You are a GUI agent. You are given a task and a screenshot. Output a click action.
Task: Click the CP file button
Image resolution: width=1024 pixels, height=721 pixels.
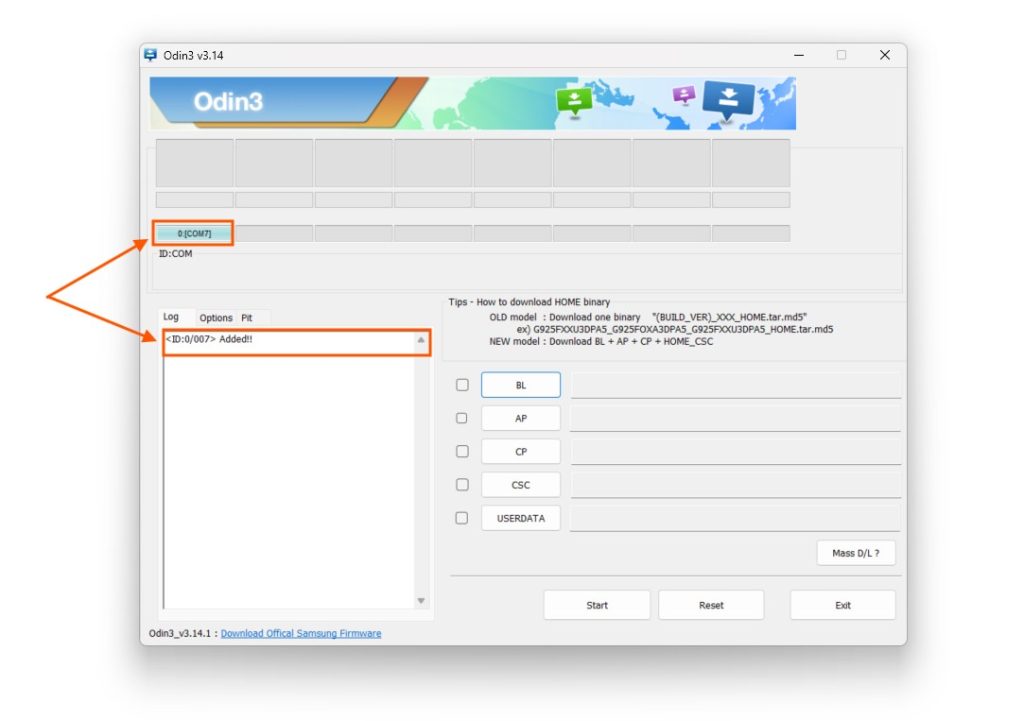tap(520, 452)
